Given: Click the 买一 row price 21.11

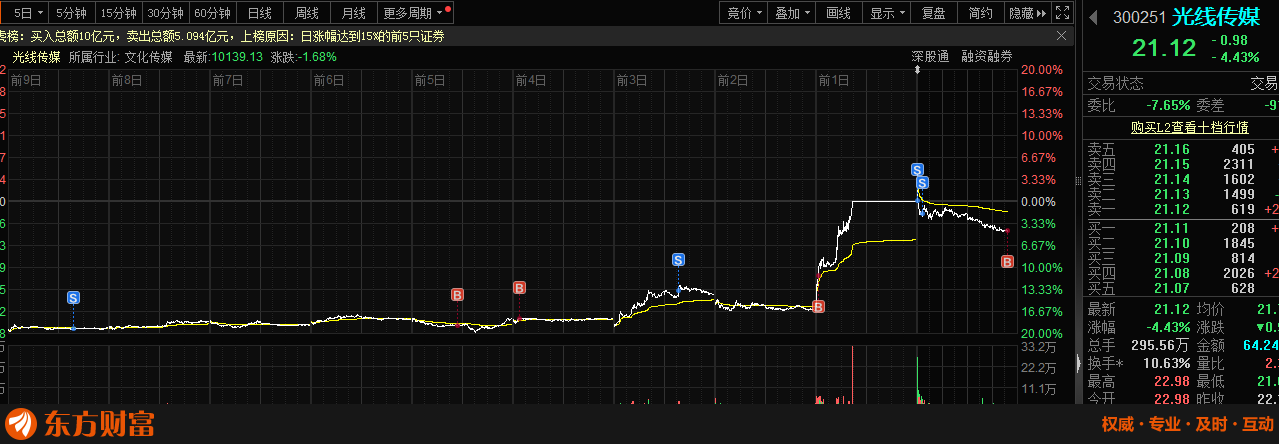Looking at the screenshot, I should 1172,228.
